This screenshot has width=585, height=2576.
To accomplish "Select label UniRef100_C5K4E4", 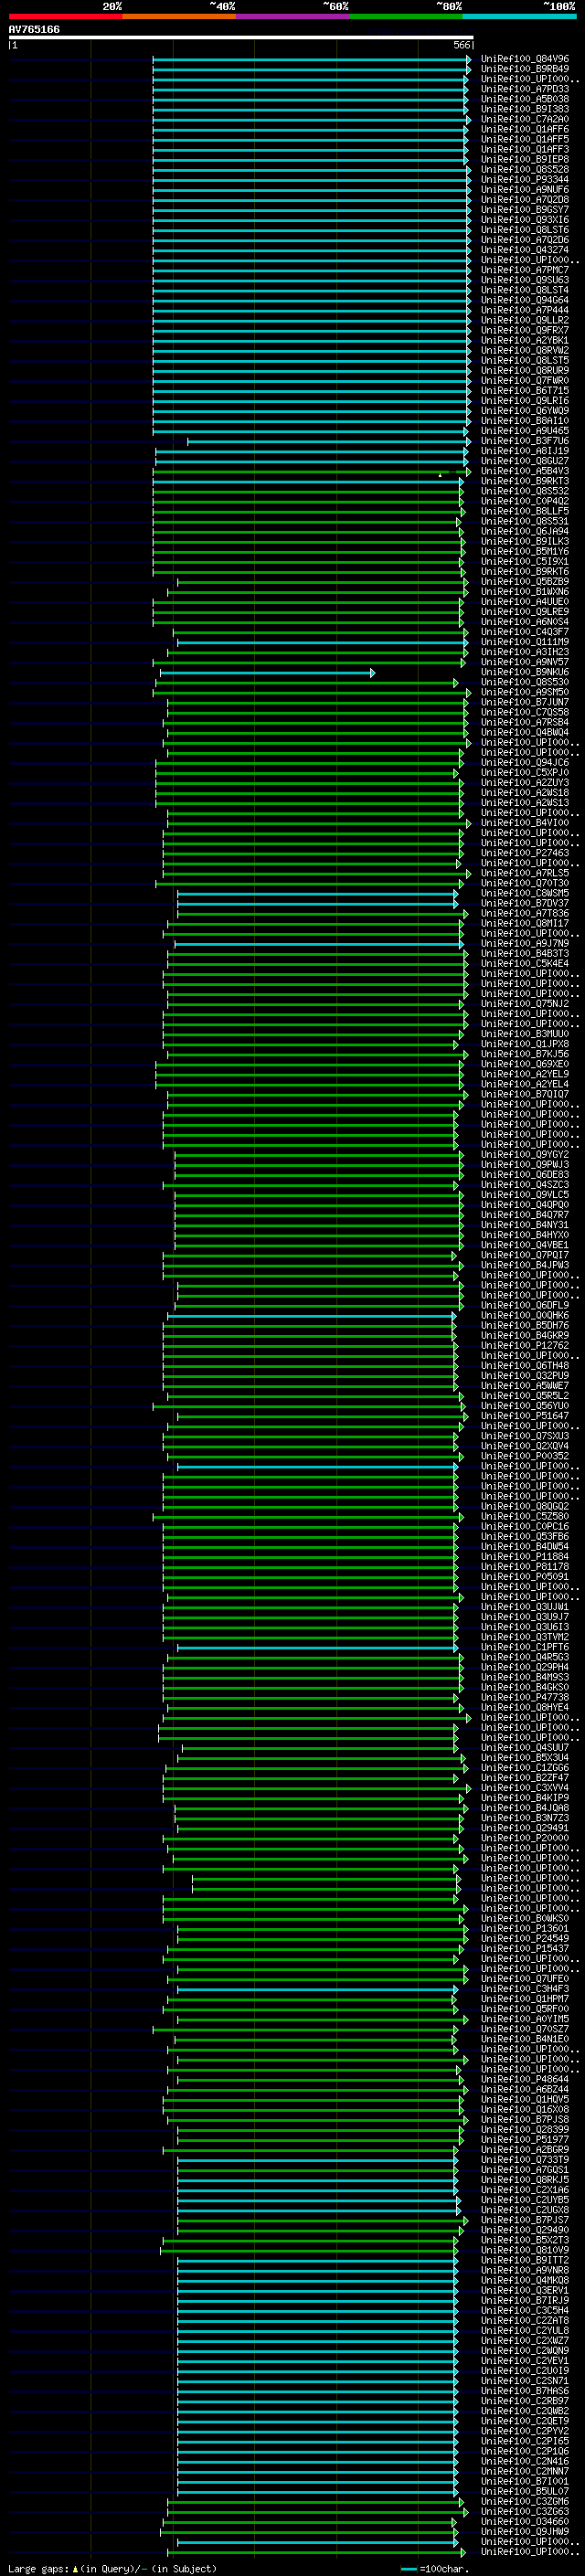I will pyautogui.click(x=525, y=964).
